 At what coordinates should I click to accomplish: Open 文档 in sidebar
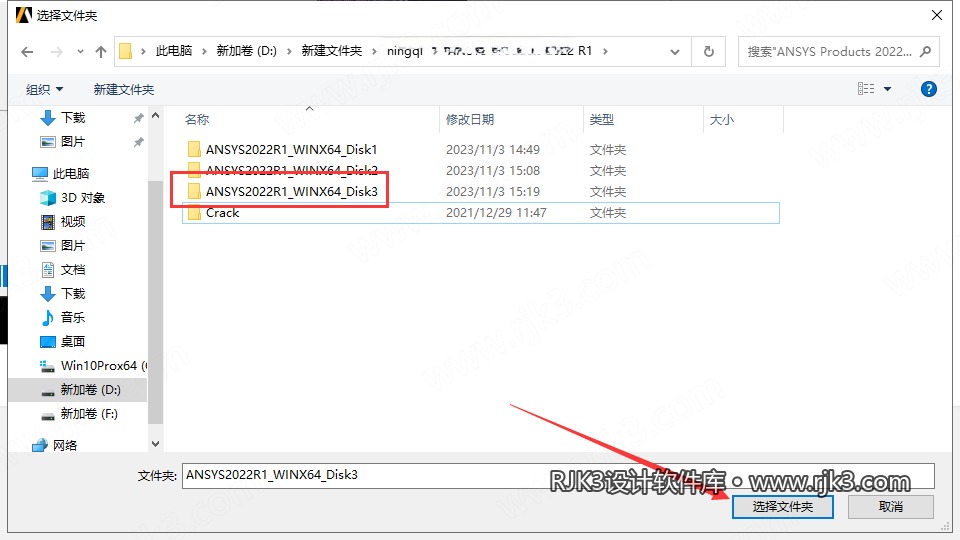(73, 269)
